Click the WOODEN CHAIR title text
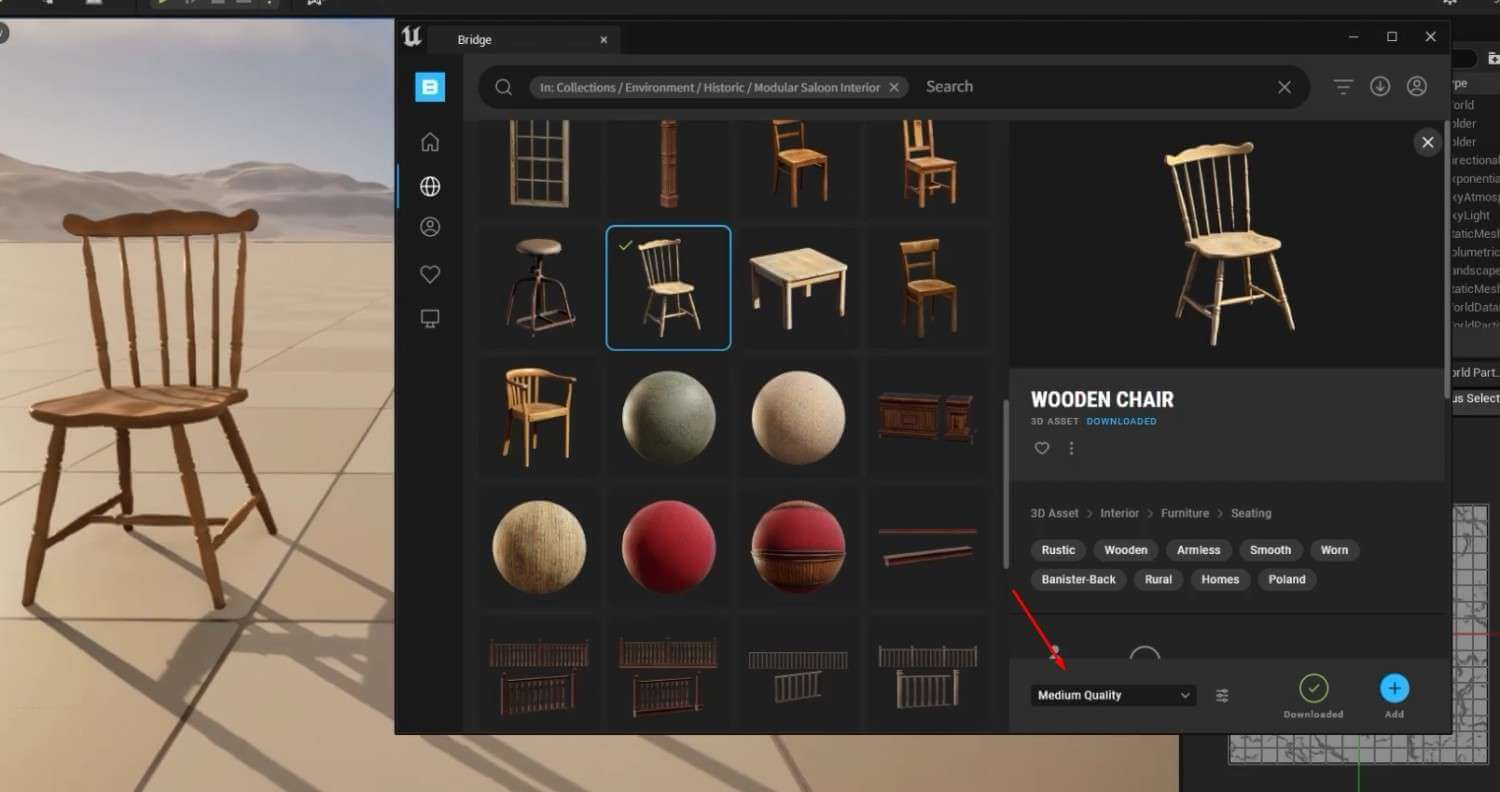 coord(1102,399)
